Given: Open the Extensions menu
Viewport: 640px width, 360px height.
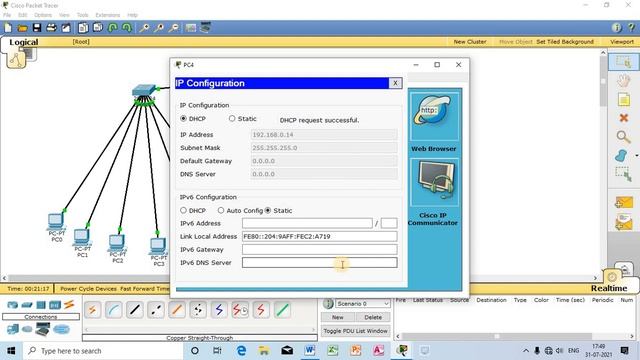Looking at the screenshot, I should 108,15.
